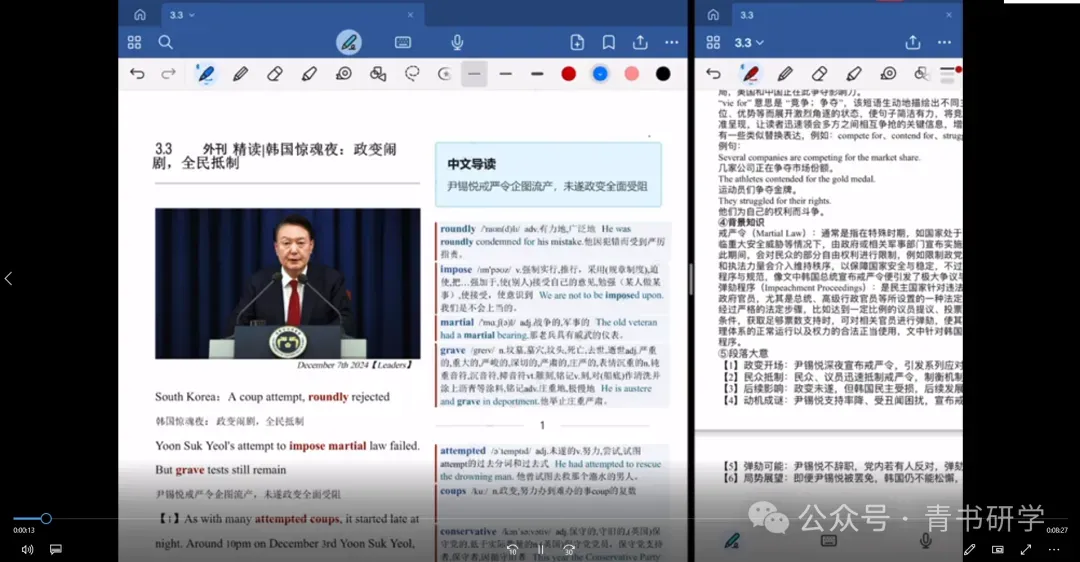Open home in the left note window
Viewport: 1080px width, 562px height.
coord(140,14)
